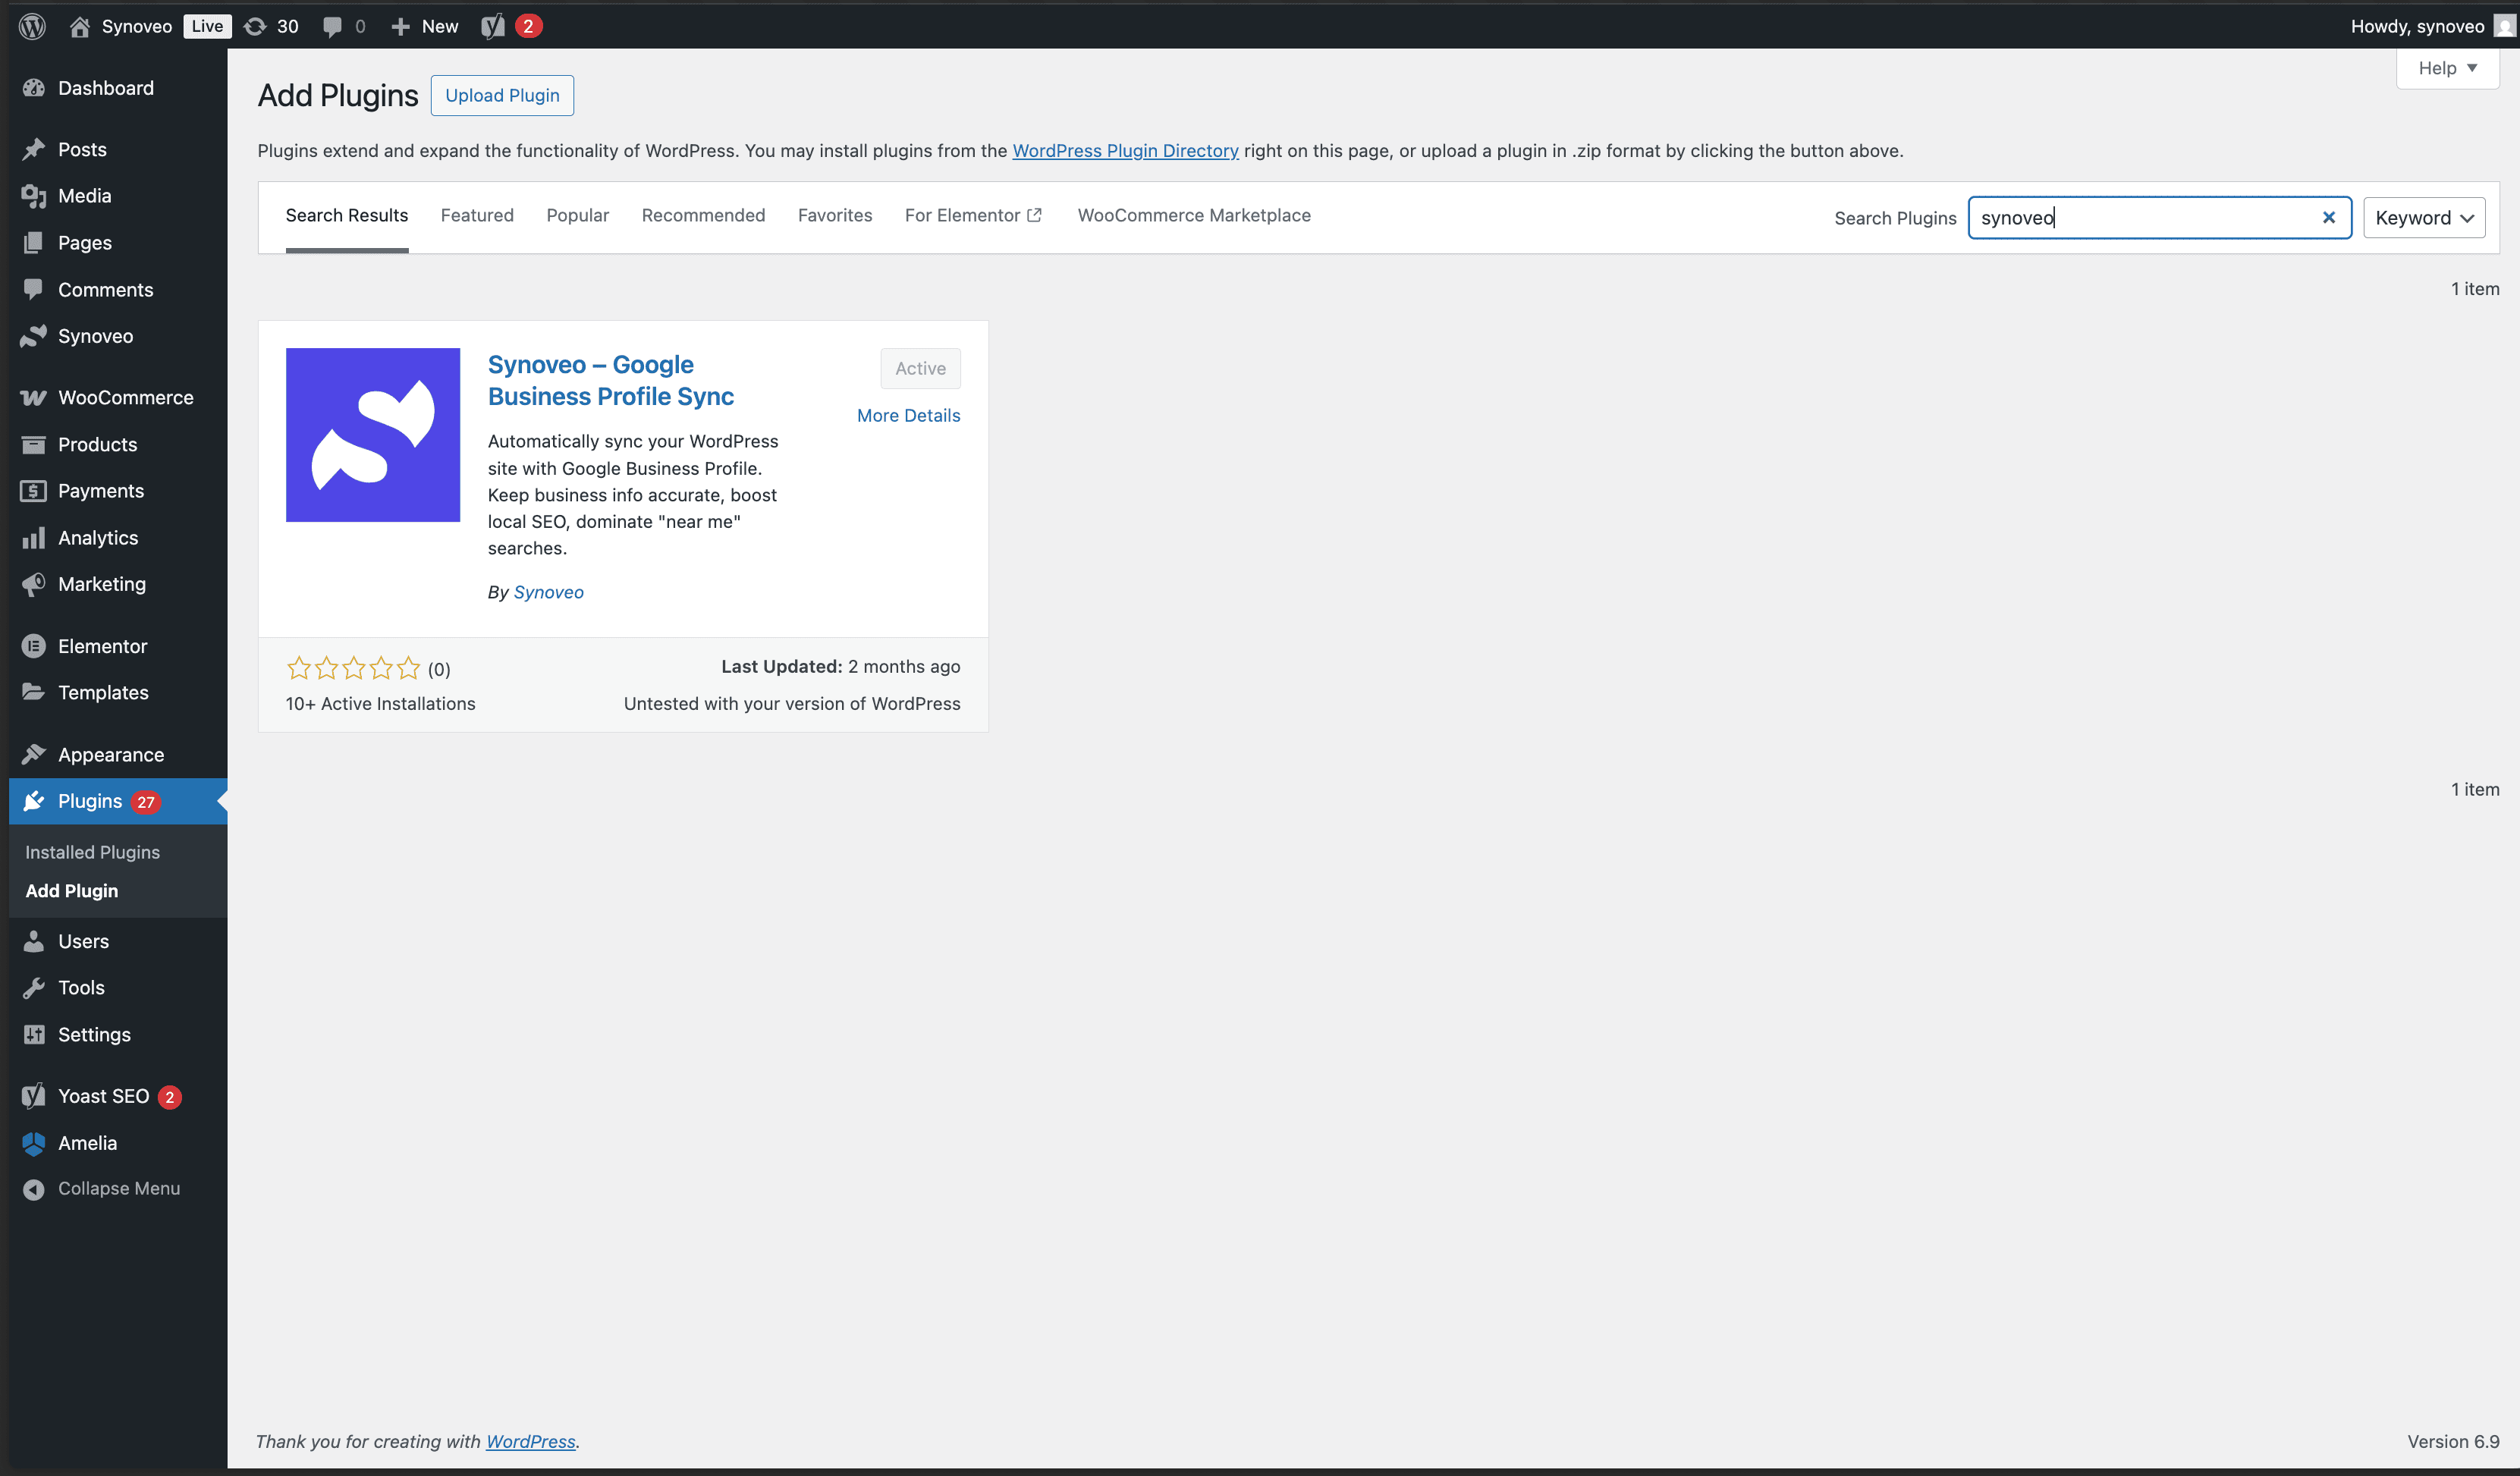Click the Upload Plugin button

point(502,95)
